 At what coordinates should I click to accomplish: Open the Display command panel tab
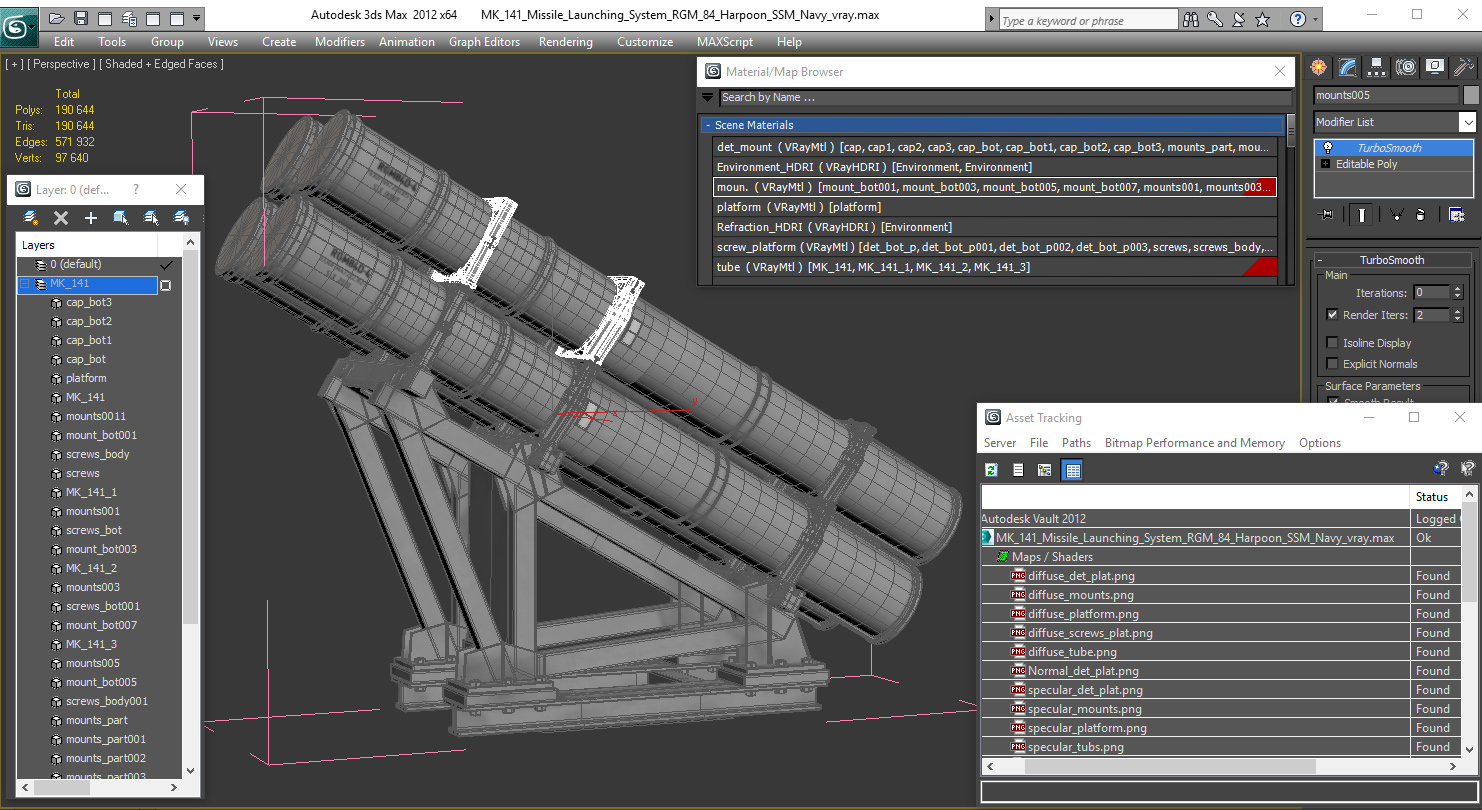click(1435, 67)
